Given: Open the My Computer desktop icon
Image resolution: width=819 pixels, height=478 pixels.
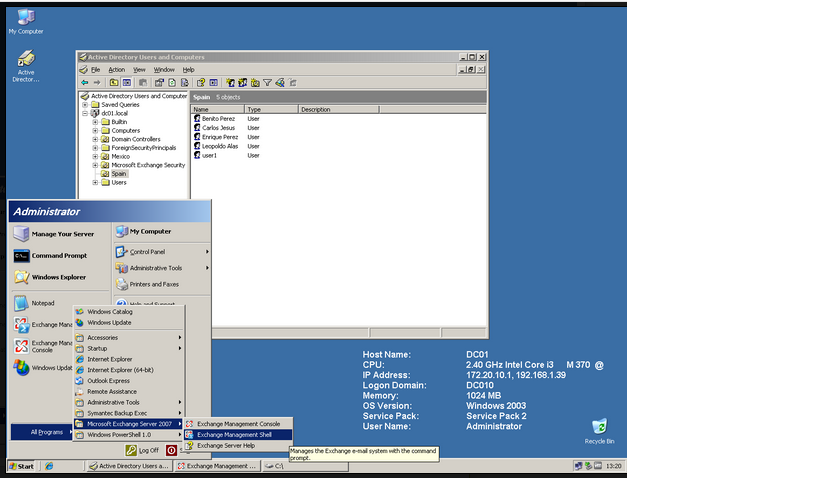Looking at the screenshot, I should 26,22.
